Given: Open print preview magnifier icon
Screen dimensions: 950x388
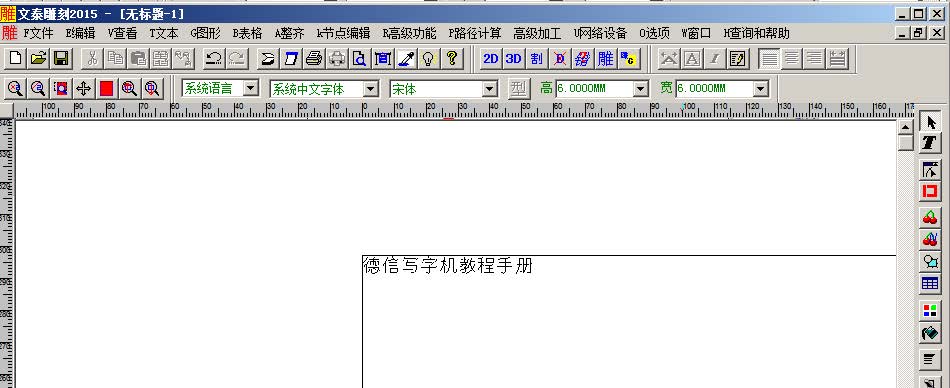Looking at the screenshot, I should click(360, 58).
